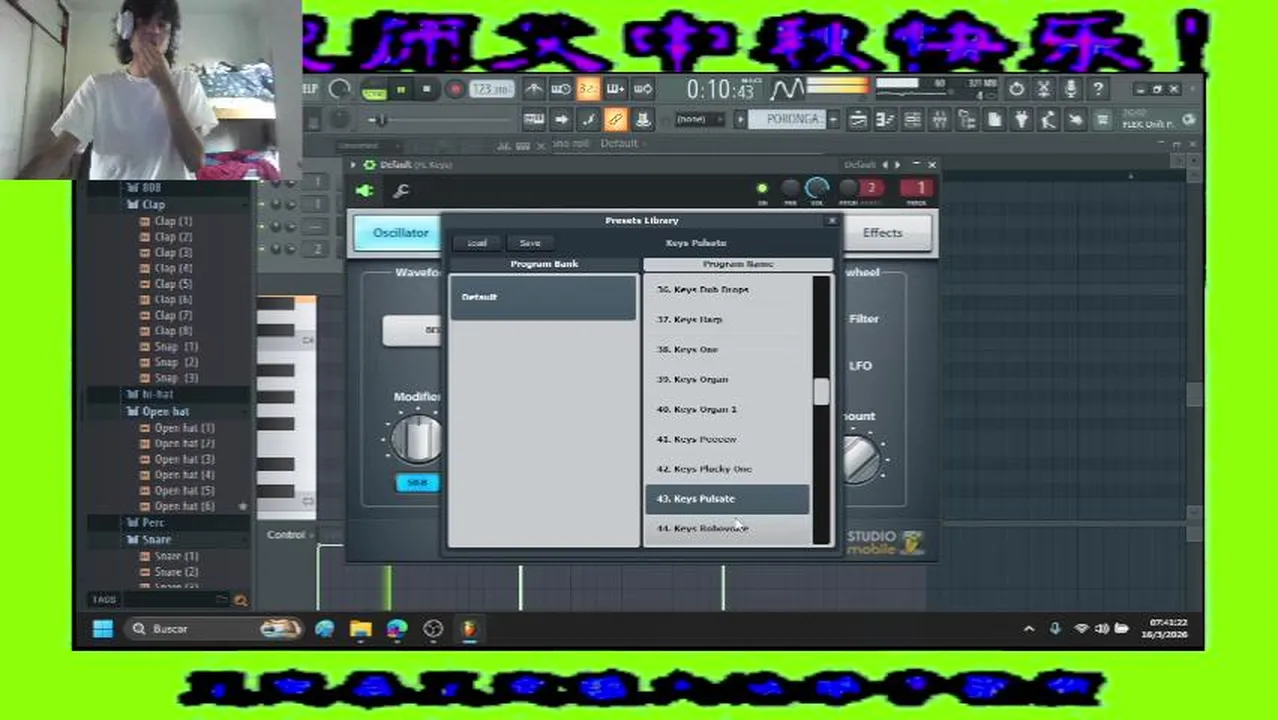This screenshot has width=1278, height=720.
Task: Click the tempo field showing 123
Action: 491,89
